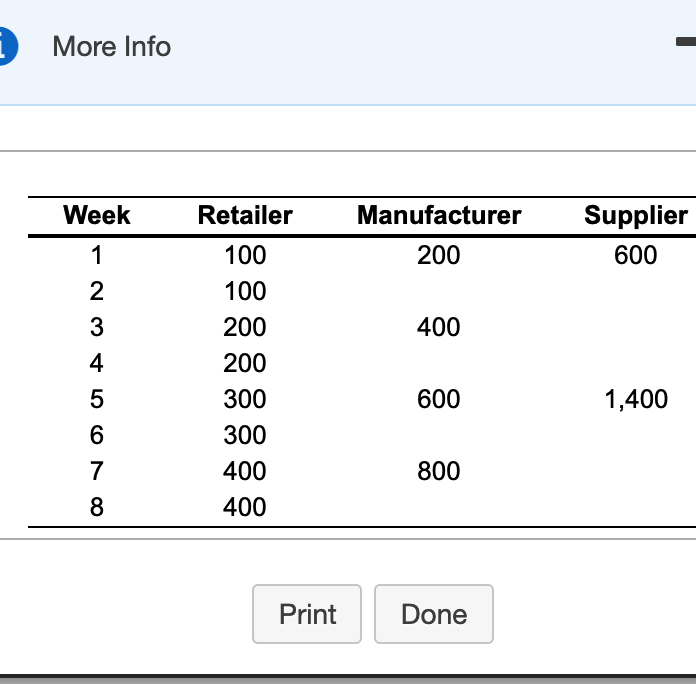Select week 4 cell

coord(97,363)
